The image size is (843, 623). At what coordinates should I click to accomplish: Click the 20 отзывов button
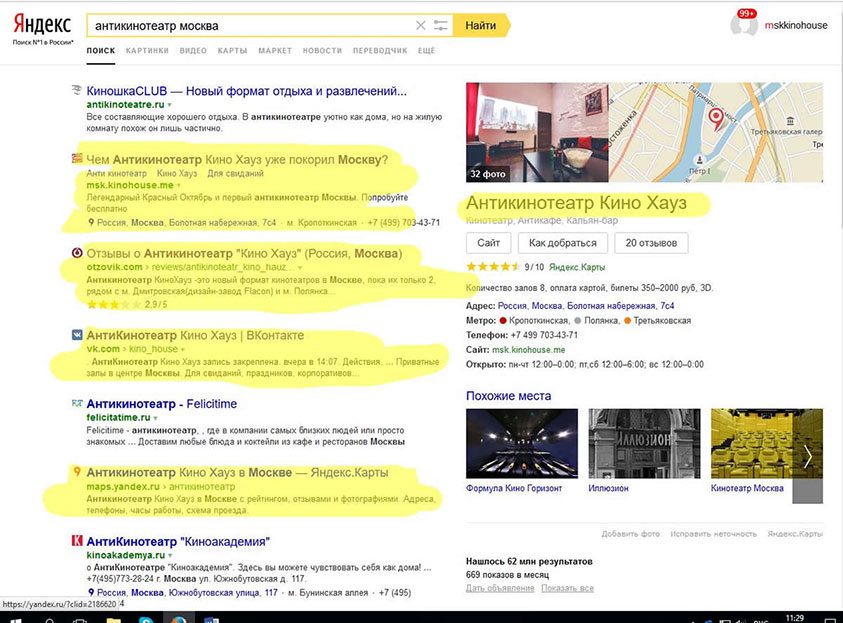pyautogui.click(x=650, y=243)
